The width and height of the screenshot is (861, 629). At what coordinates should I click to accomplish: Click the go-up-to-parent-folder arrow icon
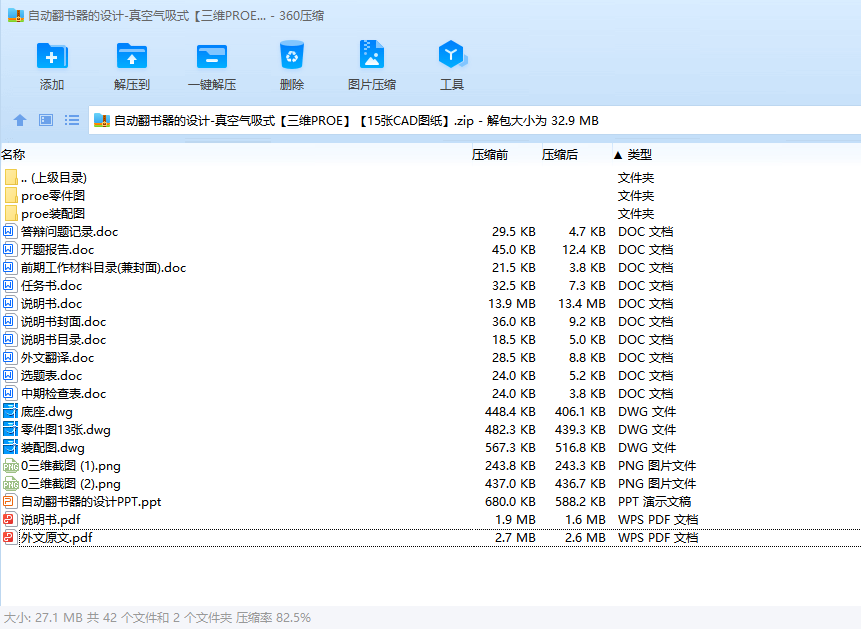pyautogui.click(x=19, y=120)
